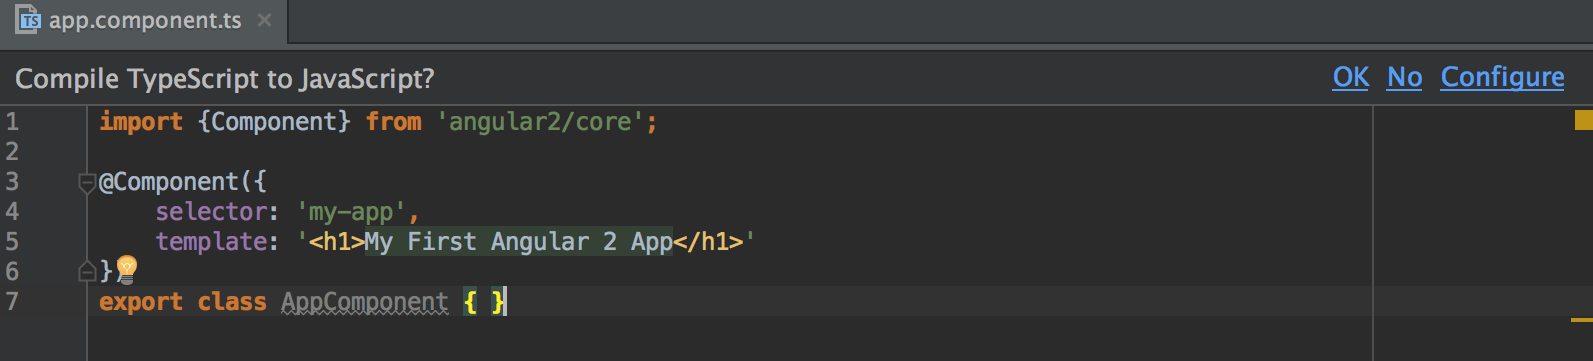1593x361 pixels.
Task: Click line number 7 in gutter
Action: point(12,302)
